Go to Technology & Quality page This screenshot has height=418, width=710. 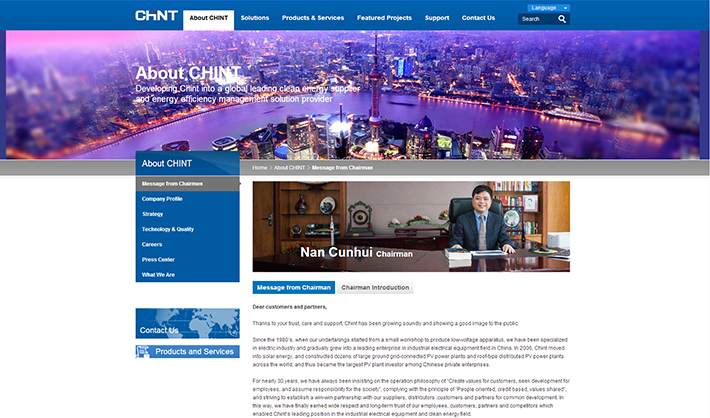click(168, 229)
